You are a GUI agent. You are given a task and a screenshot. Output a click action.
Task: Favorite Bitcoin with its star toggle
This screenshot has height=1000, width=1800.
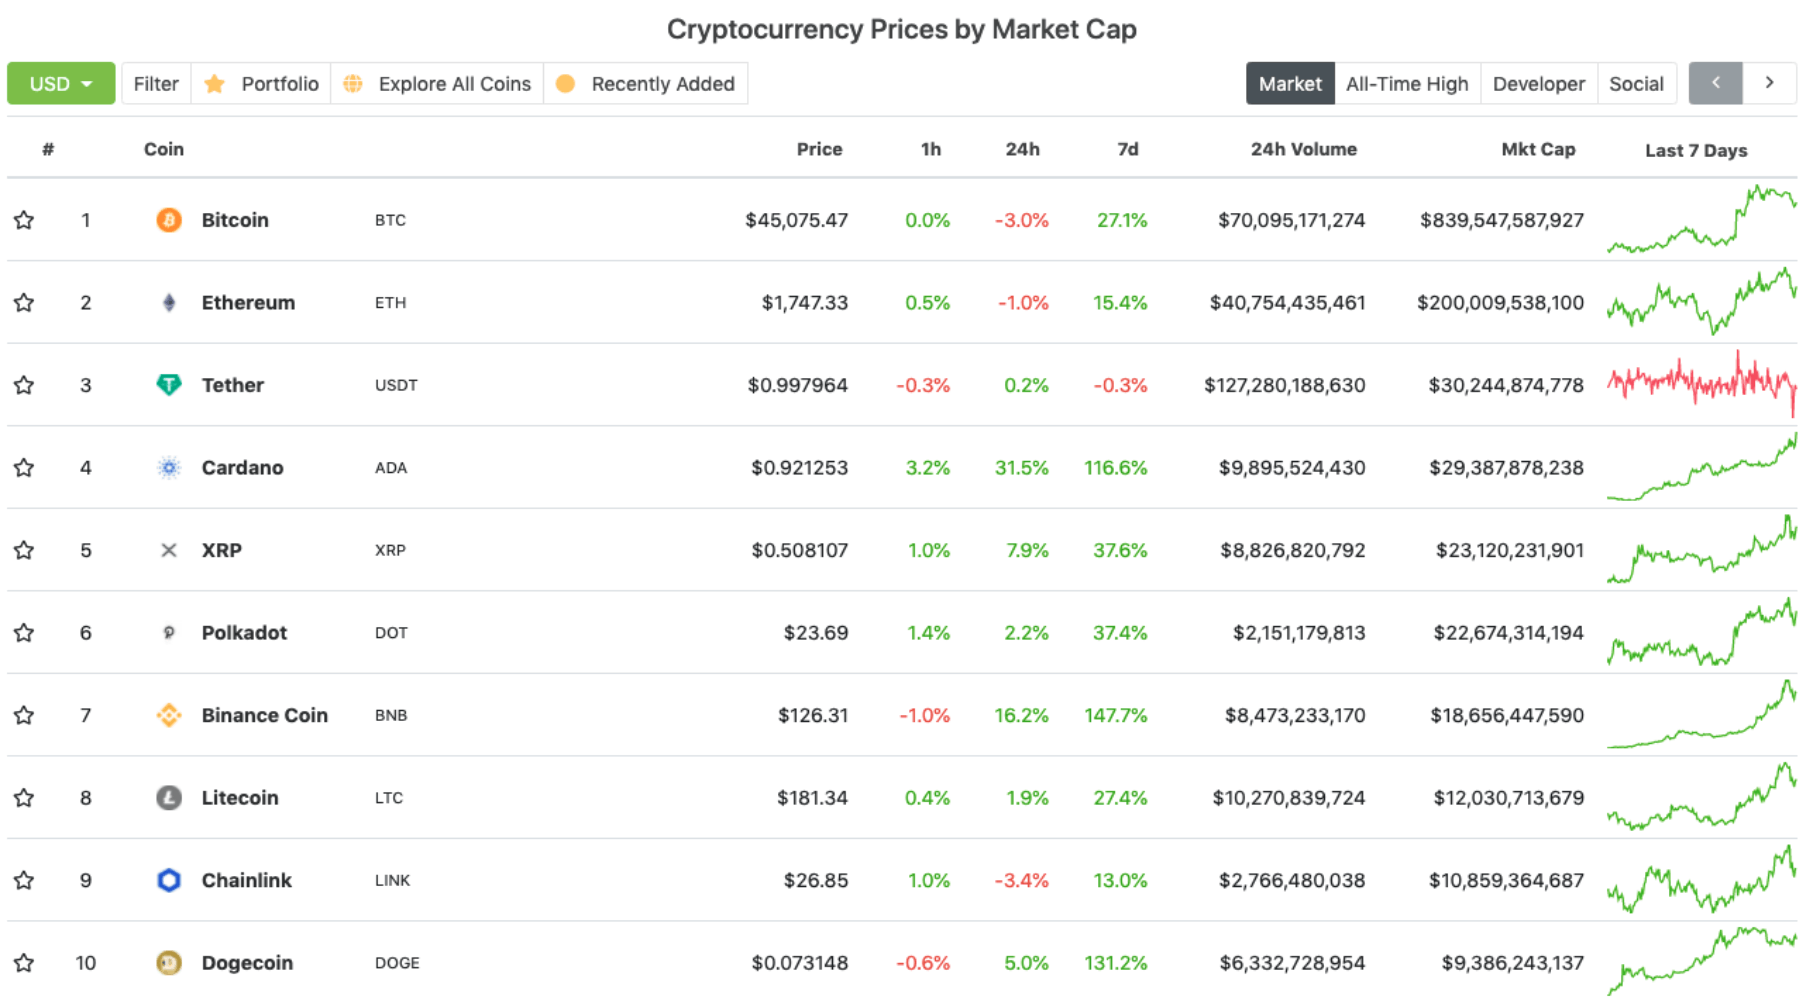click(24, 220)
